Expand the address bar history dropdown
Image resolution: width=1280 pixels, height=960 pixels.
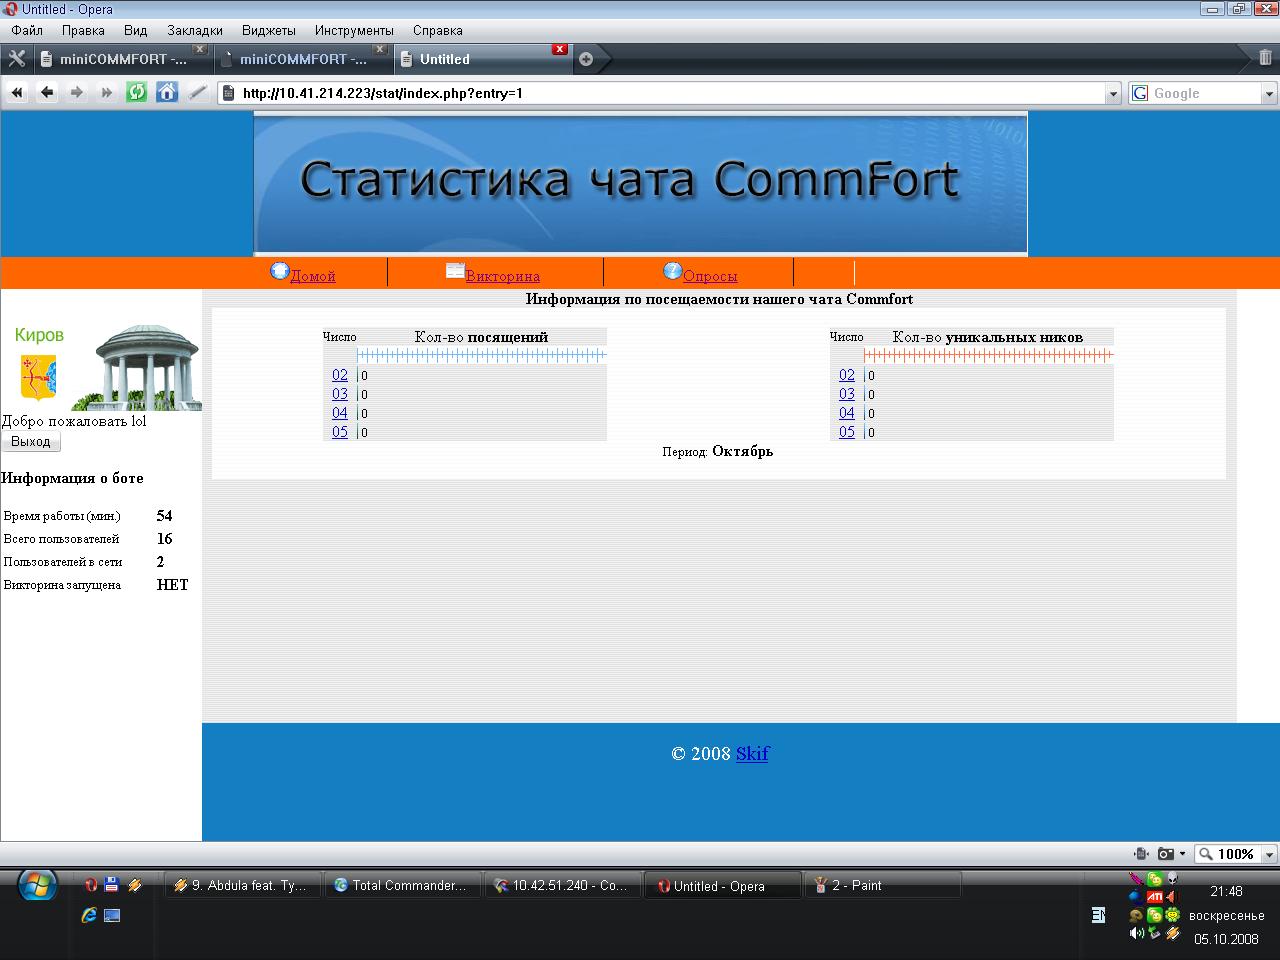(x=1113, y=94)
